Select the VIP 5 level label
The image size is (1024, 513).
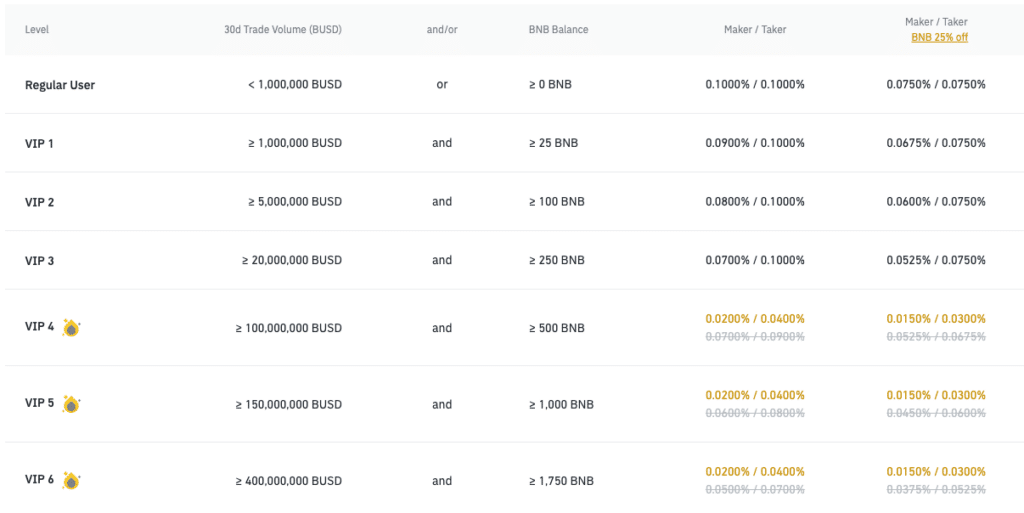coord(39,403)
